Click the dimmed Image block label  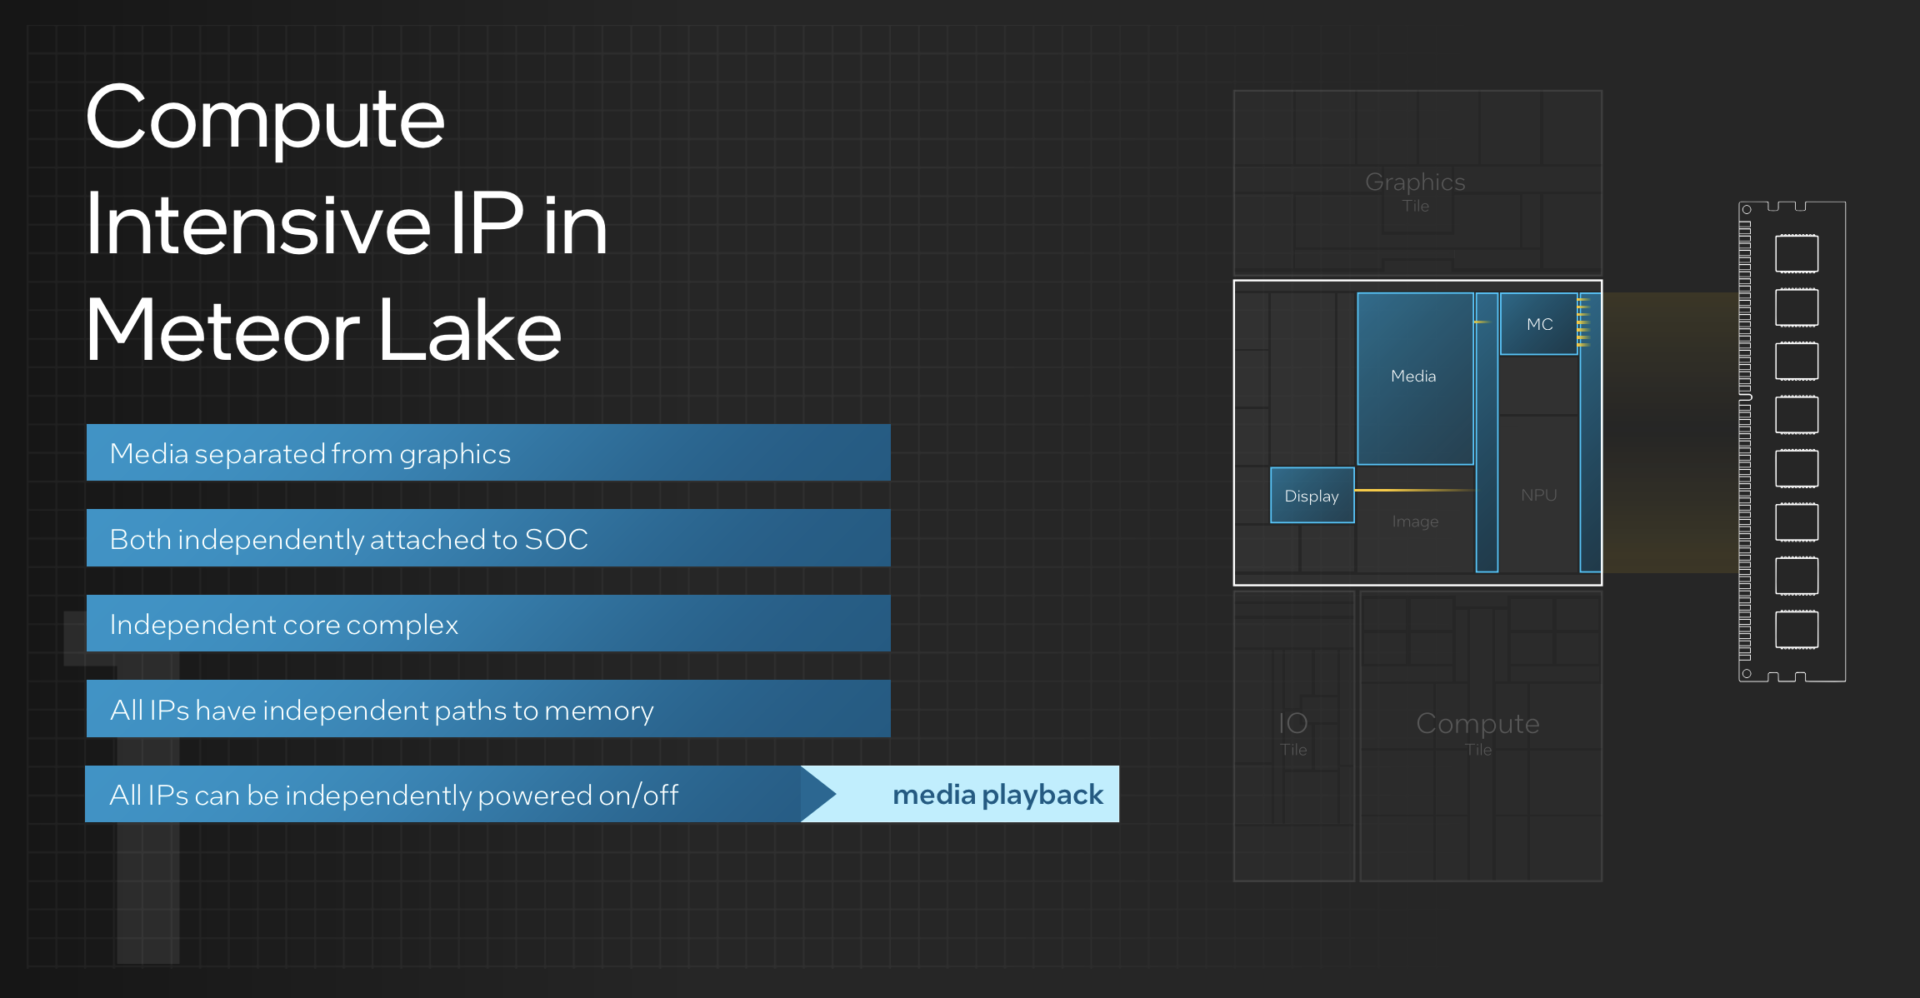pyautogui.click(x=1415, y=521)
